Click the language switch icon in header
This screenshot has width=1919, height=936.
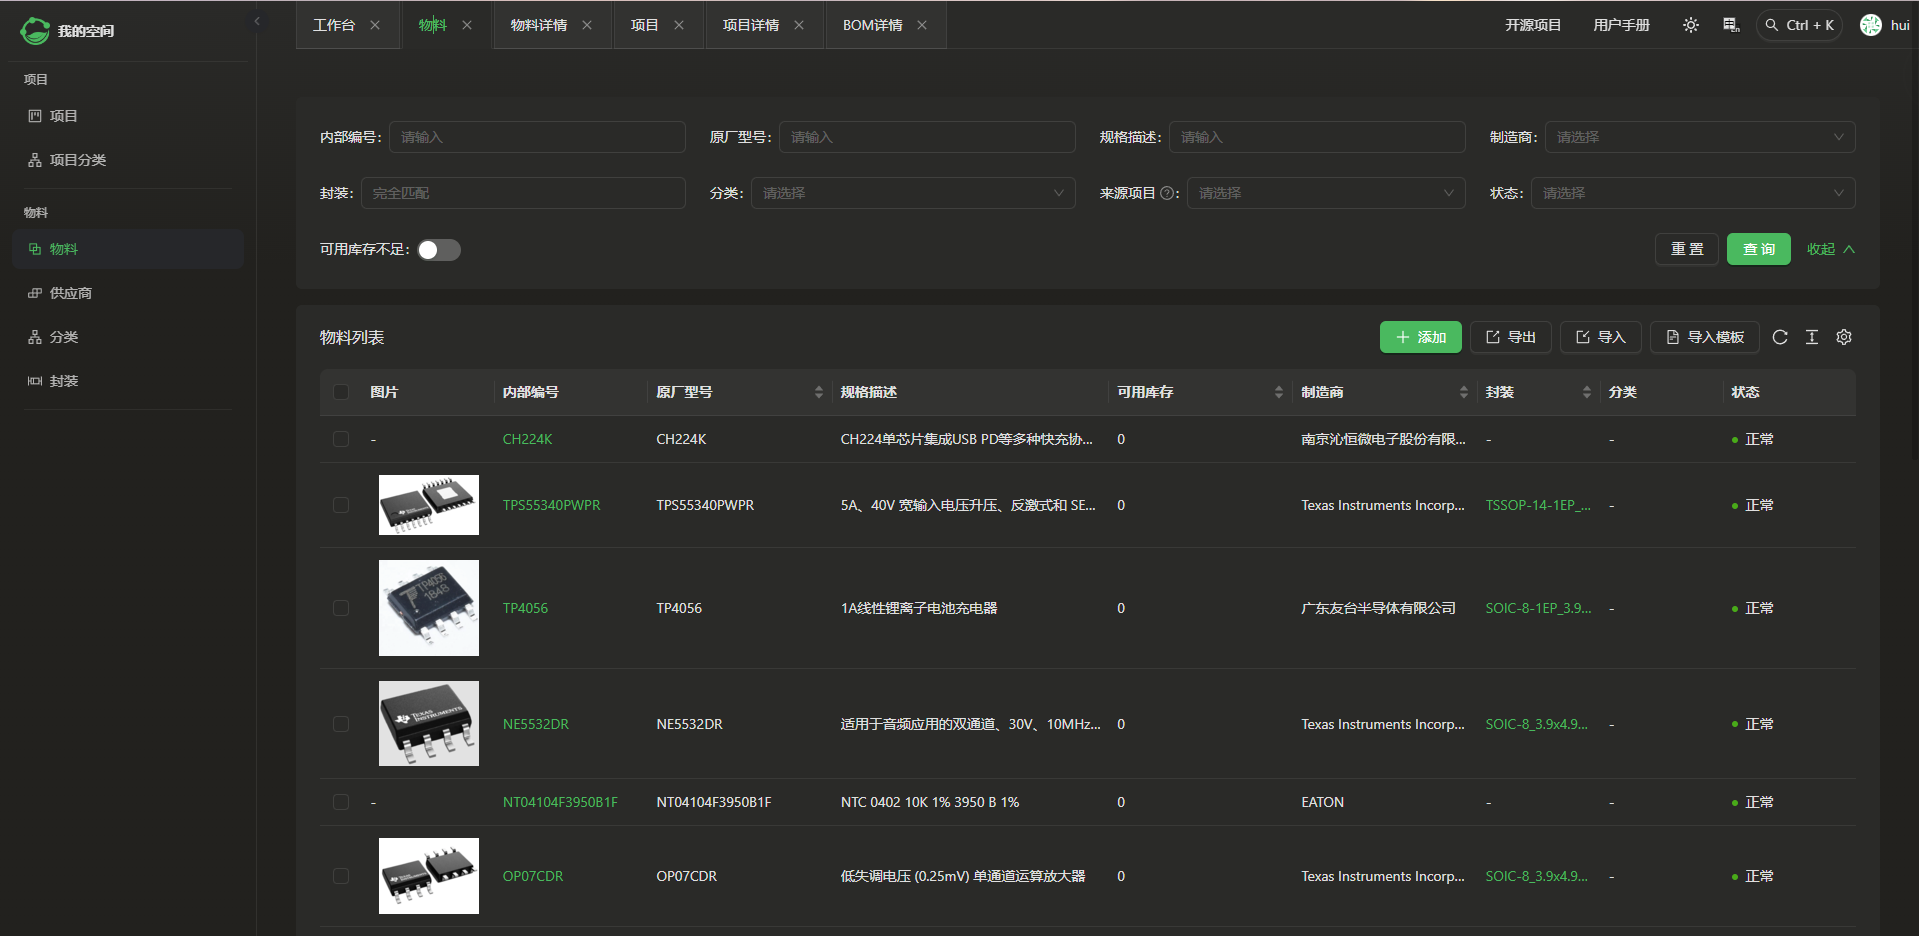point(1731,25)
